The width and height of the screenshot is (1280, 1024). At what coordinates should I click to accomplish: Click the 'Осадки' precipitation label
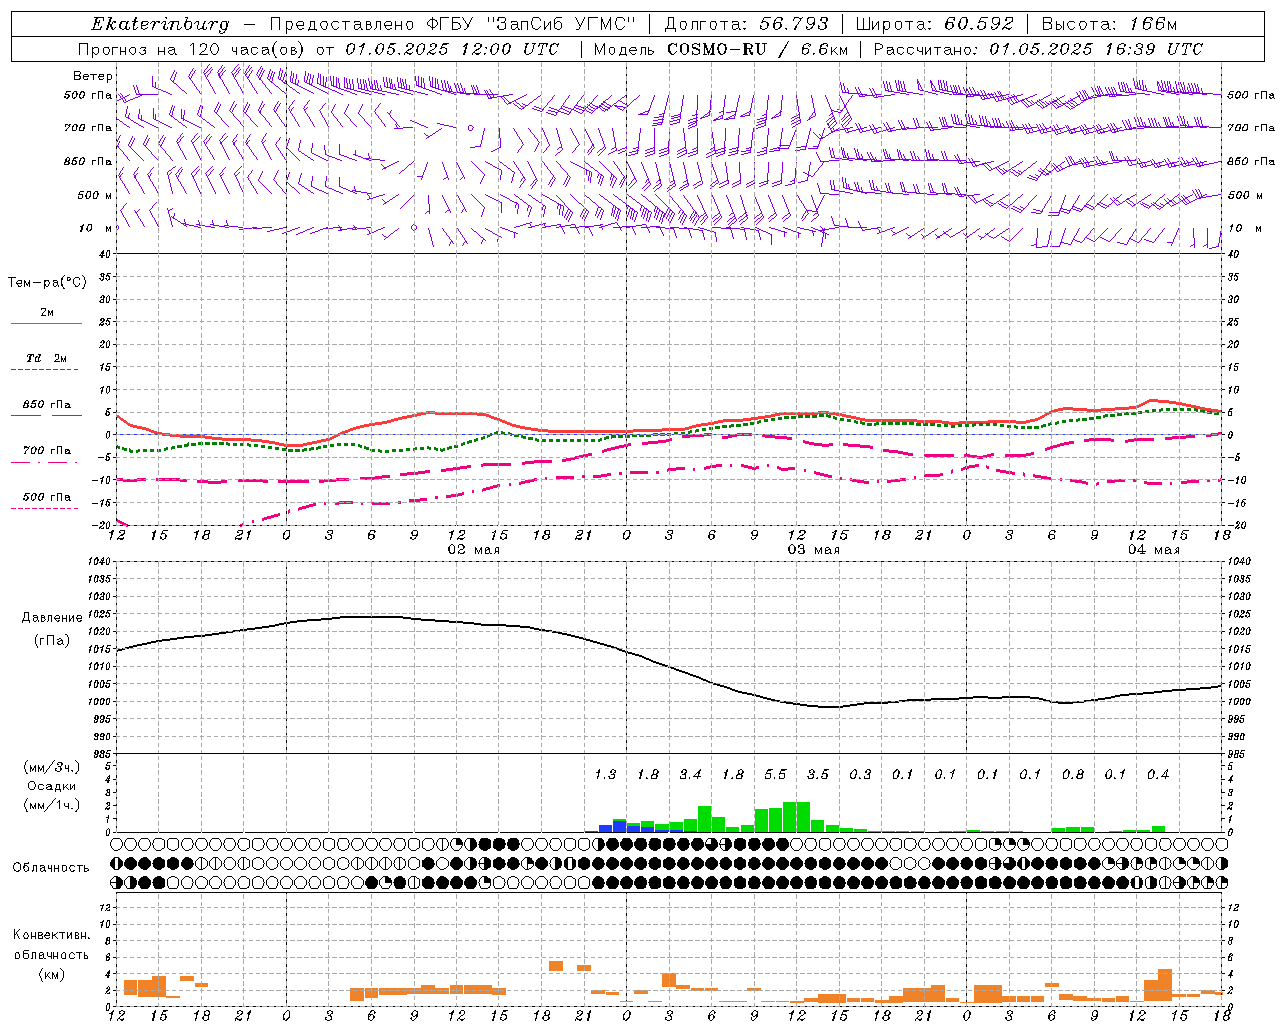pyautogui.click(x=52, y=786)
